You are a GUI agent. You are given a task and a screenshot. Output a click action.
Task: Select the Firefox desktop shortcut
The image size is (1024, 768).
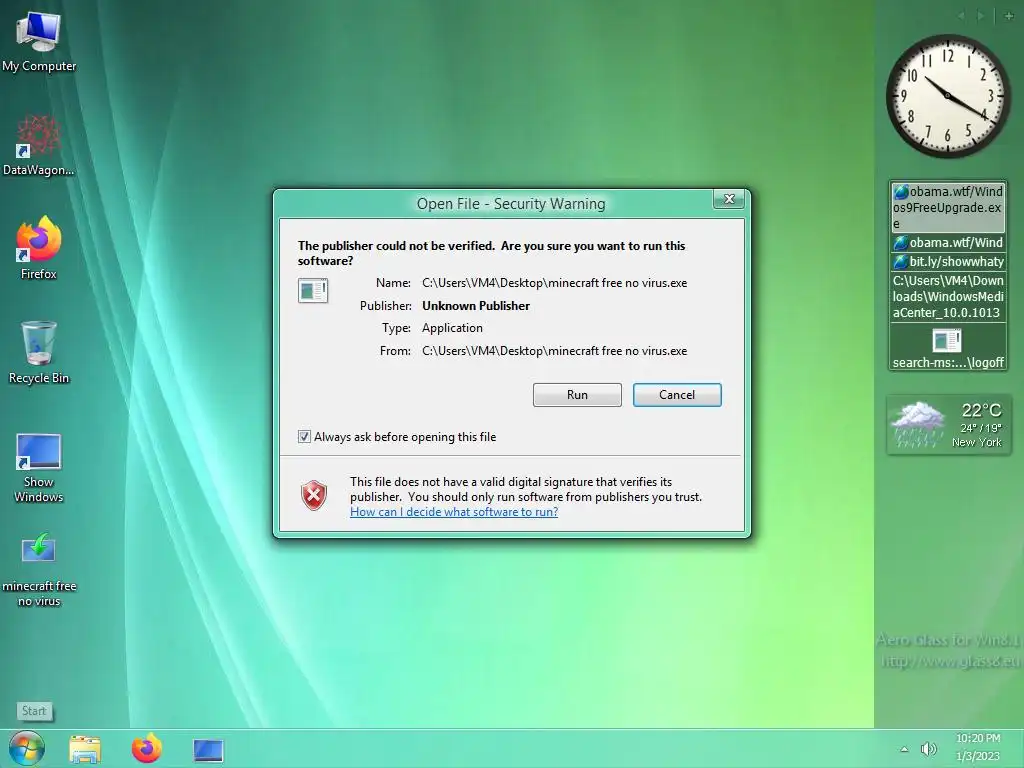[39, 248]
